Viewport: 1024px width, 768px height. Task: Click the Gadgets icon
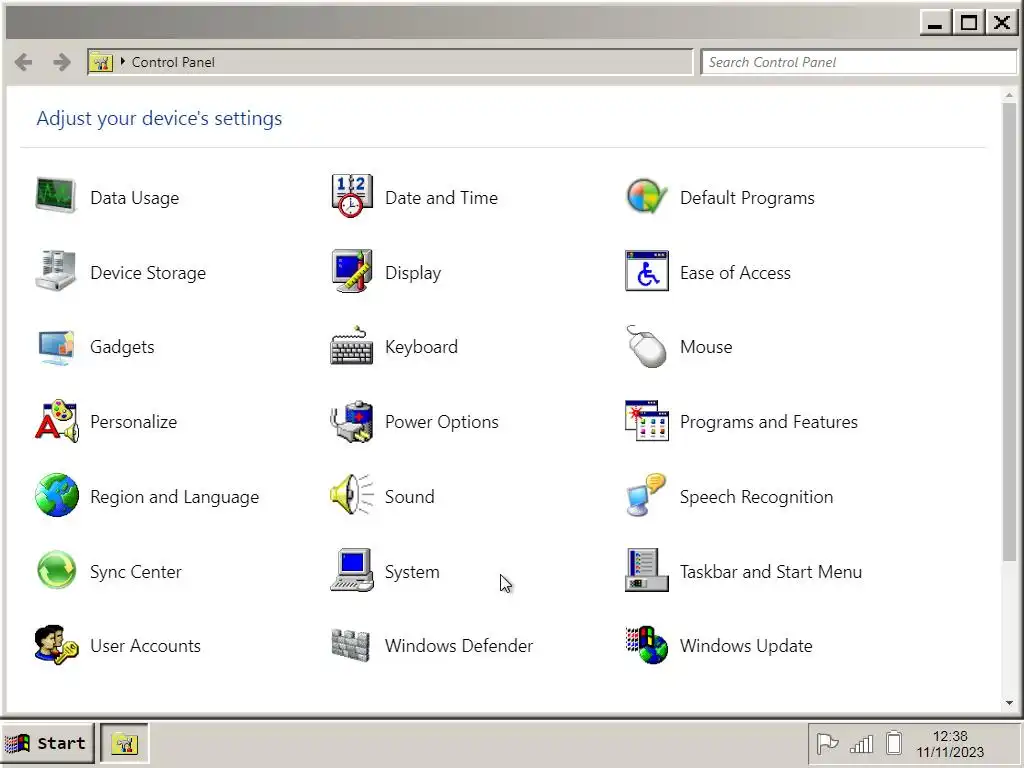click(56, 347)
